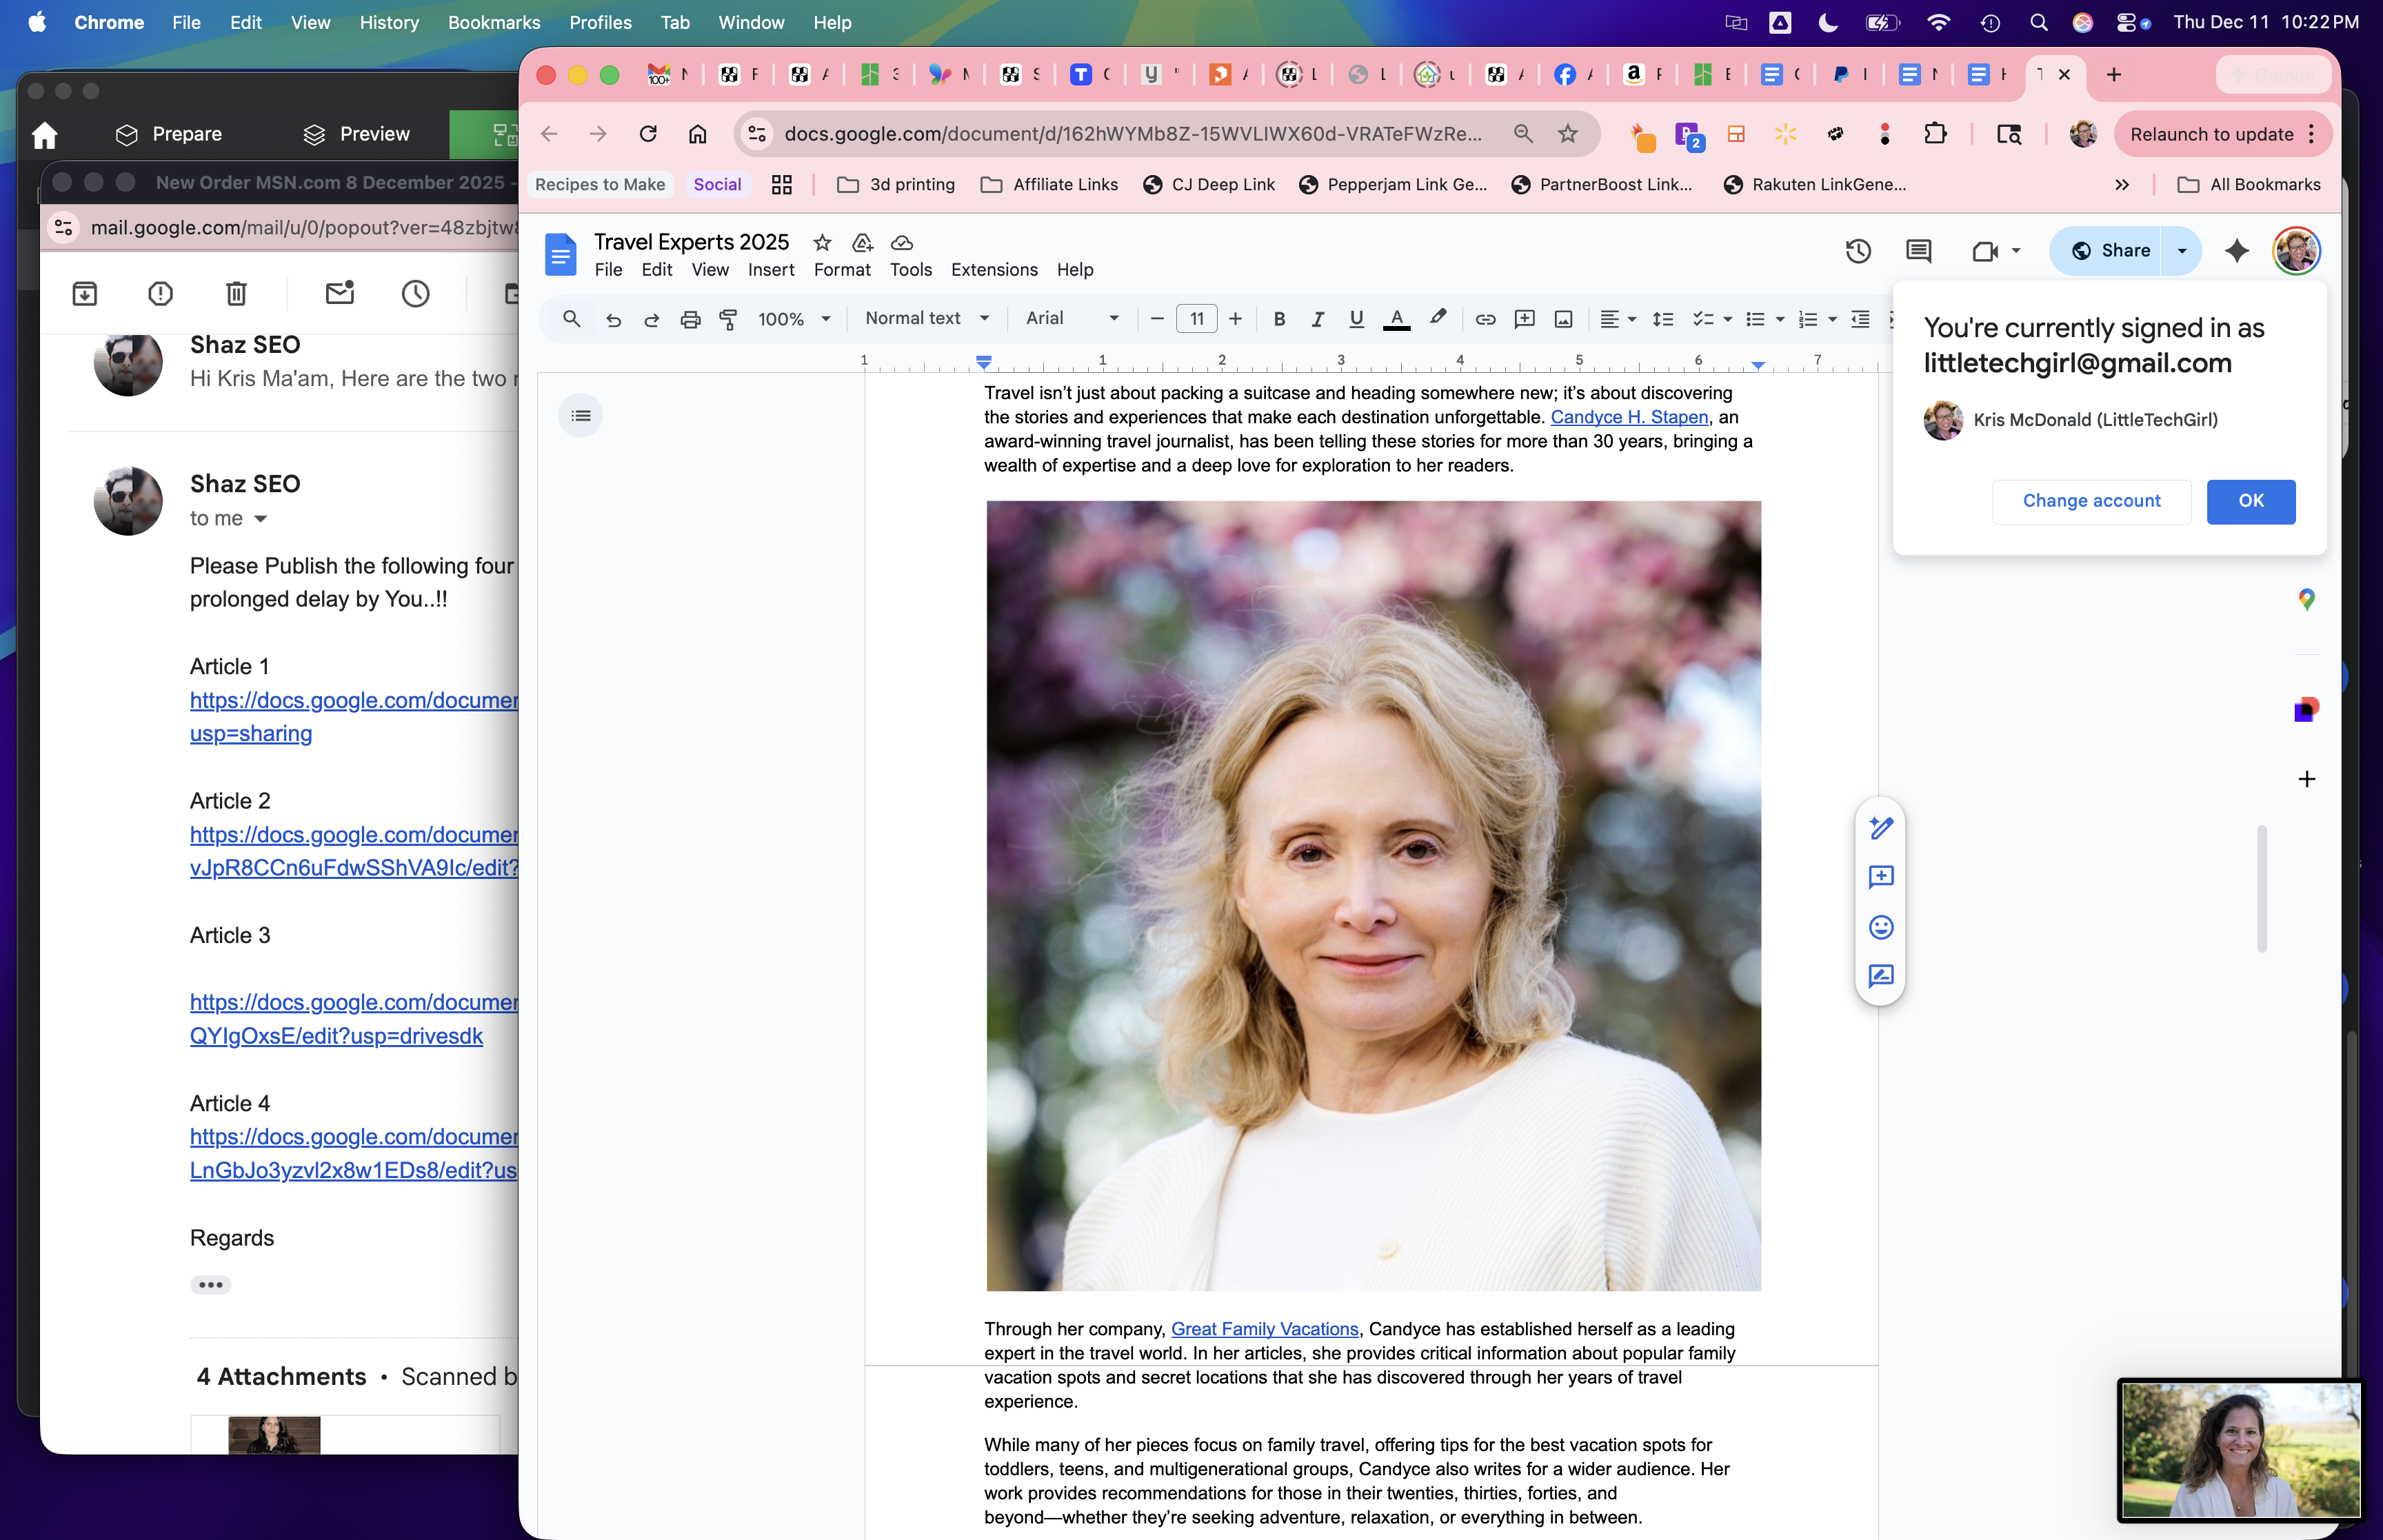
Task: Open the Docs Format menu
Action: coord(842,270)
